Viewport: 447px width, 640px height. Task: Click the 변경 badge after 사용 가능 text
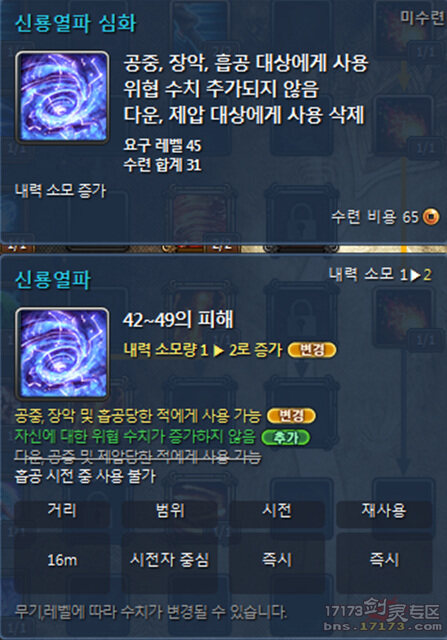[x=291, y=416]
